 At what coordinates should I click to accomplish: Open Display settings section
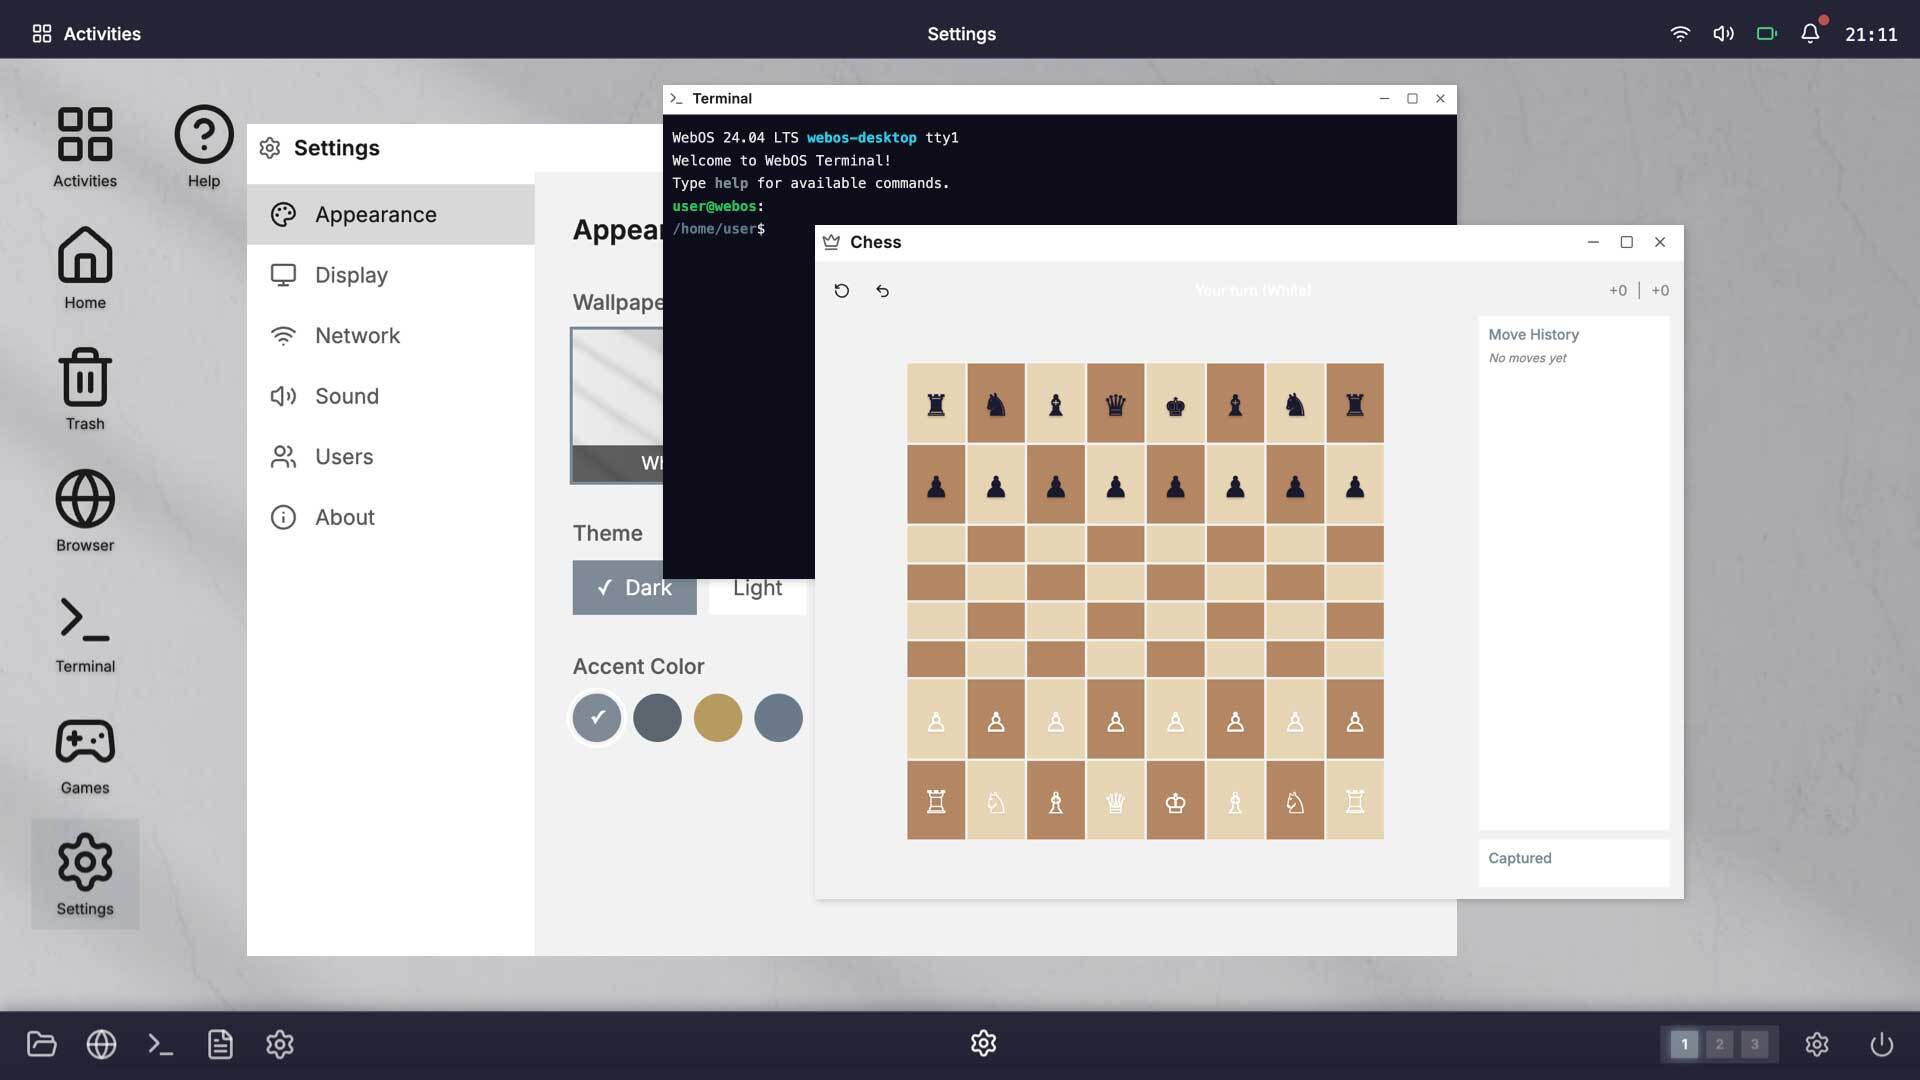coord(391,275)
